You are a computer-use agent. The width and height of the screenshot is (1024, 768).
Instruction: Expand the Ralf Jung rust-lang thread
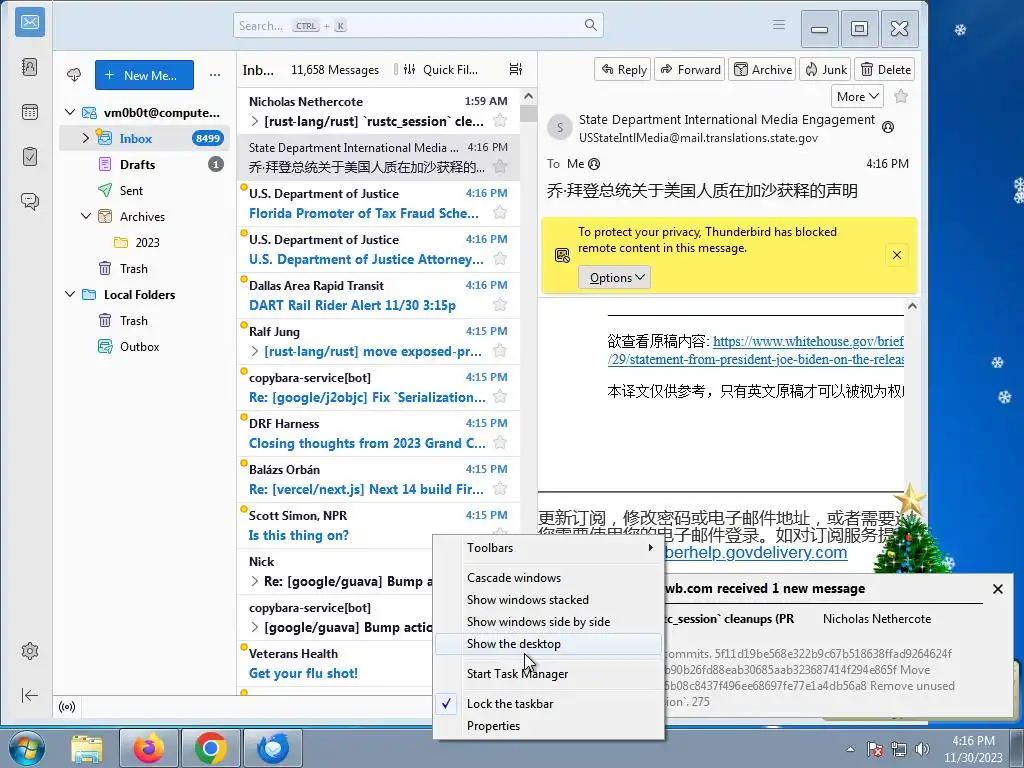(x=255, y=351)
